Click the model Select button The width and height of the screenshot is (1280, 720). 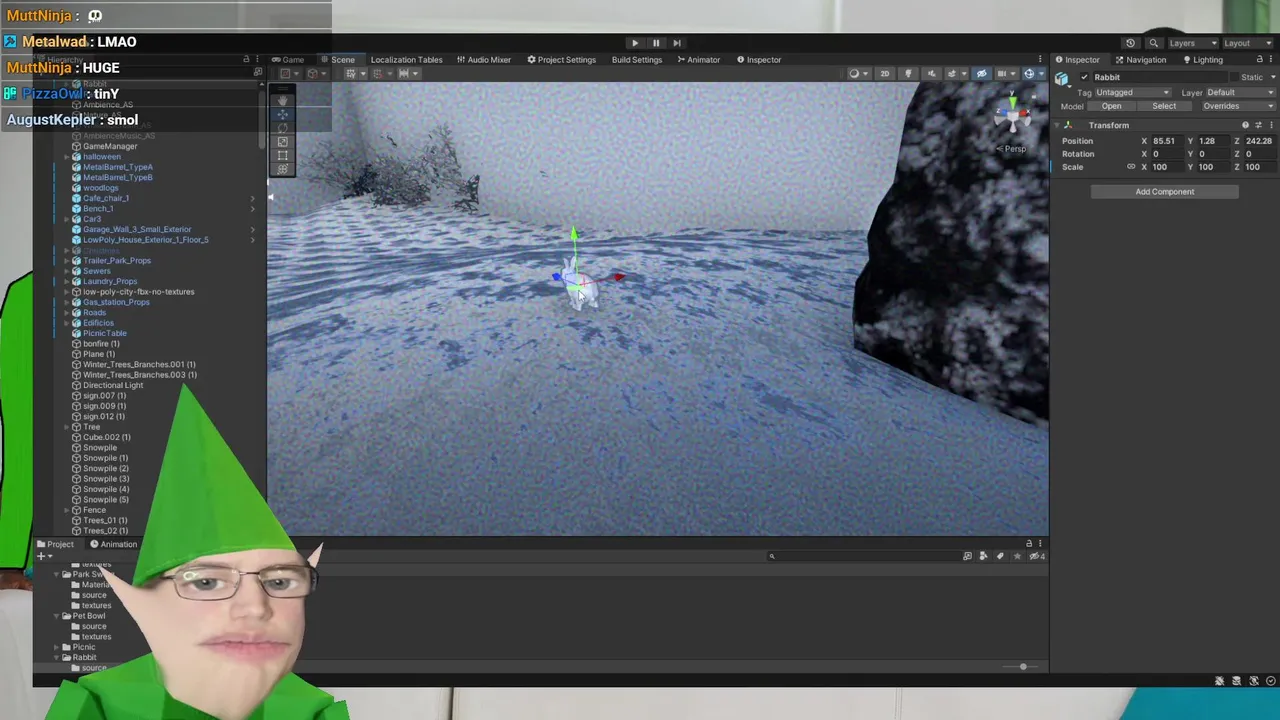1164,106
